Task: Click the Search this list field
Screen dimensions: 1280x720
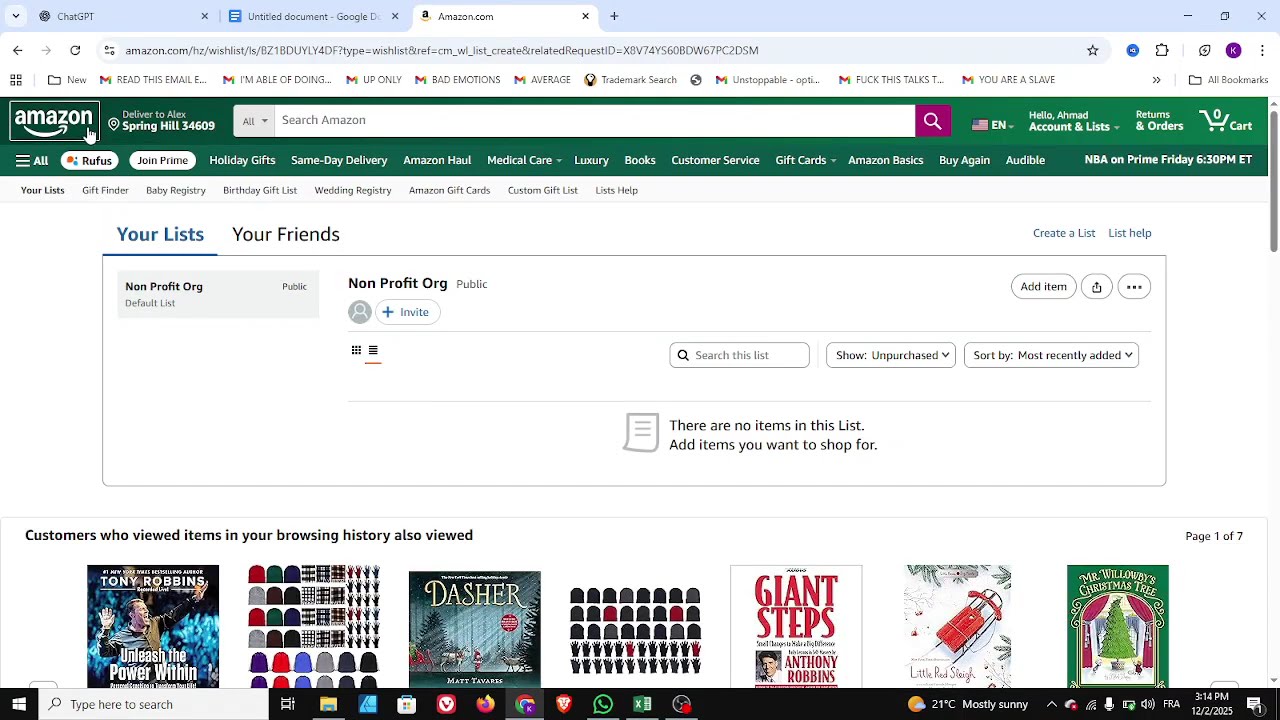Action: (739, 355)
